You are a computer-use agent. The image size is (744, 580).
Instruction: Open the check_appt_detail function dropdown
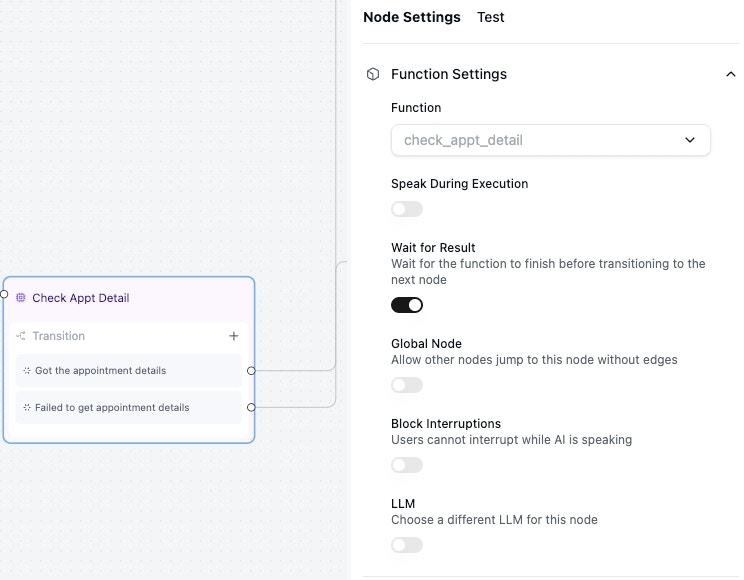(x=550, y=140)
